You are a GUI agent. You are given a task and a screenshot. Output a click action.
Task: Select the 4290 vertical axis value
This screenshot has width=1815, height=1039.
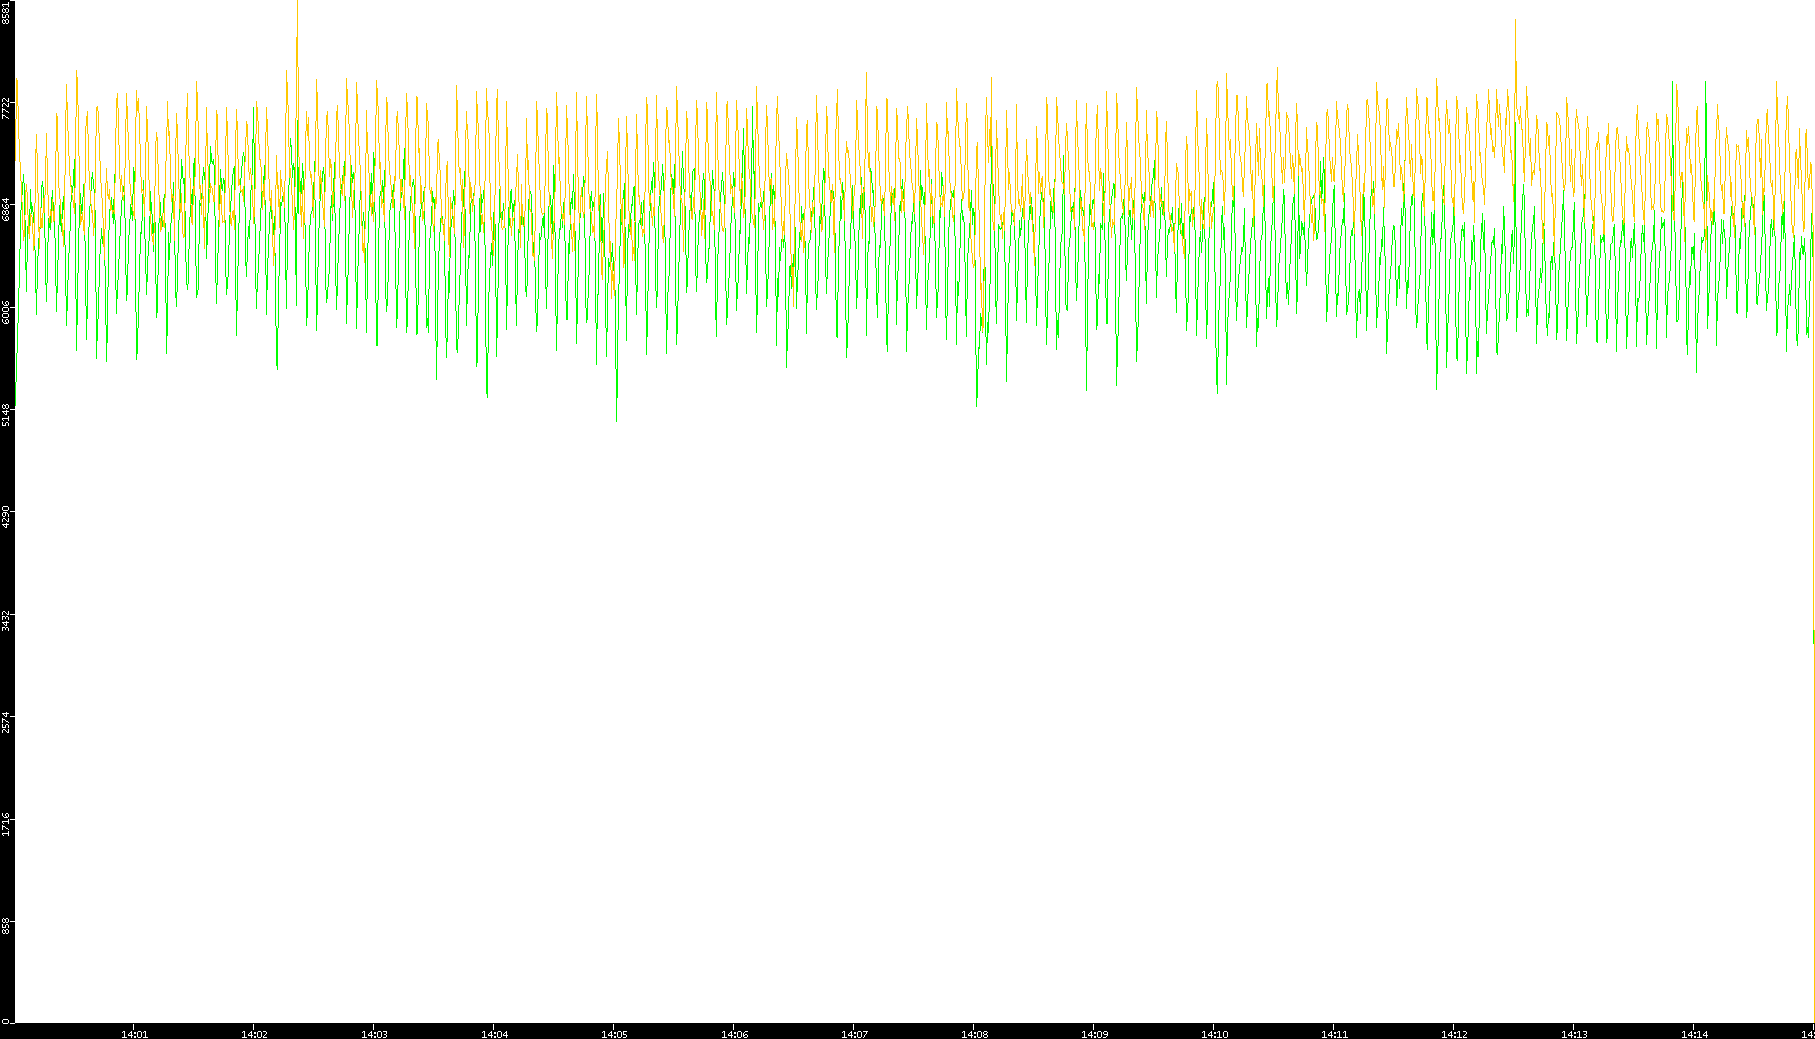pyautogui.click(x=7, y=517)
